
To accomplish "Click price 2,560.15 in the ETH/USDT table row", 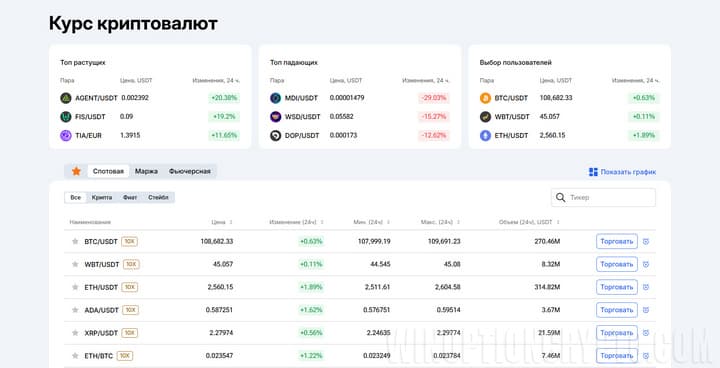I will [220, 287].
